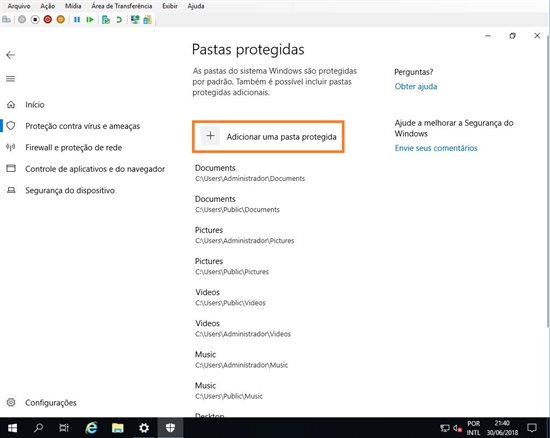Save the VM state with the orange icon
Viewport: 550px width, 438px height.
point(61,20)
